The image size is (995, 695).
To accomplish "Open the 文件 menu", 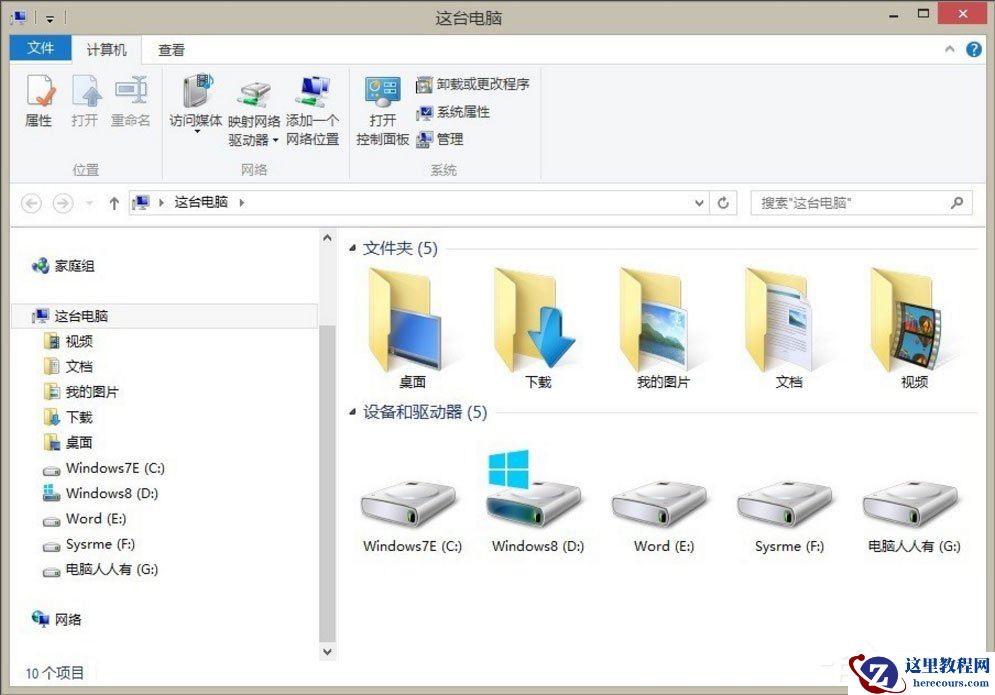I will 40,49.
